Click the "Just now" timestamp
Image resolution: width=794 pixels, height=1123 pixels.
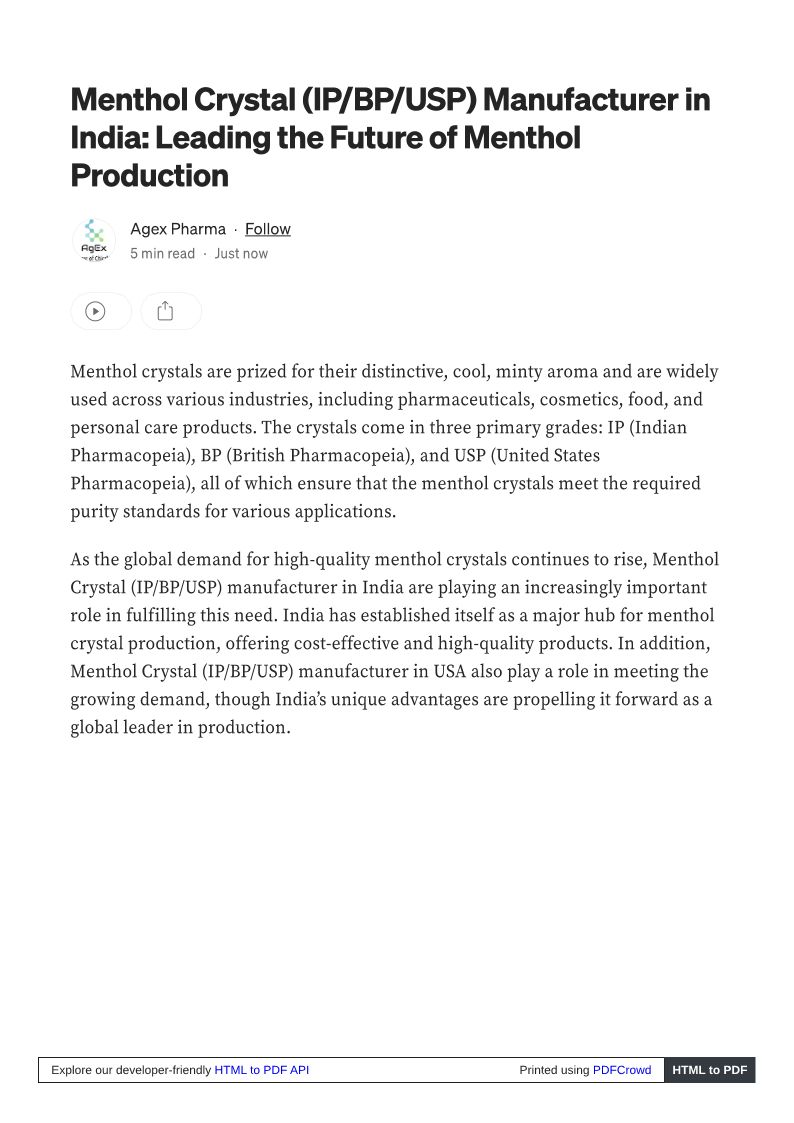pyautogui.click(x=241, y=254)
